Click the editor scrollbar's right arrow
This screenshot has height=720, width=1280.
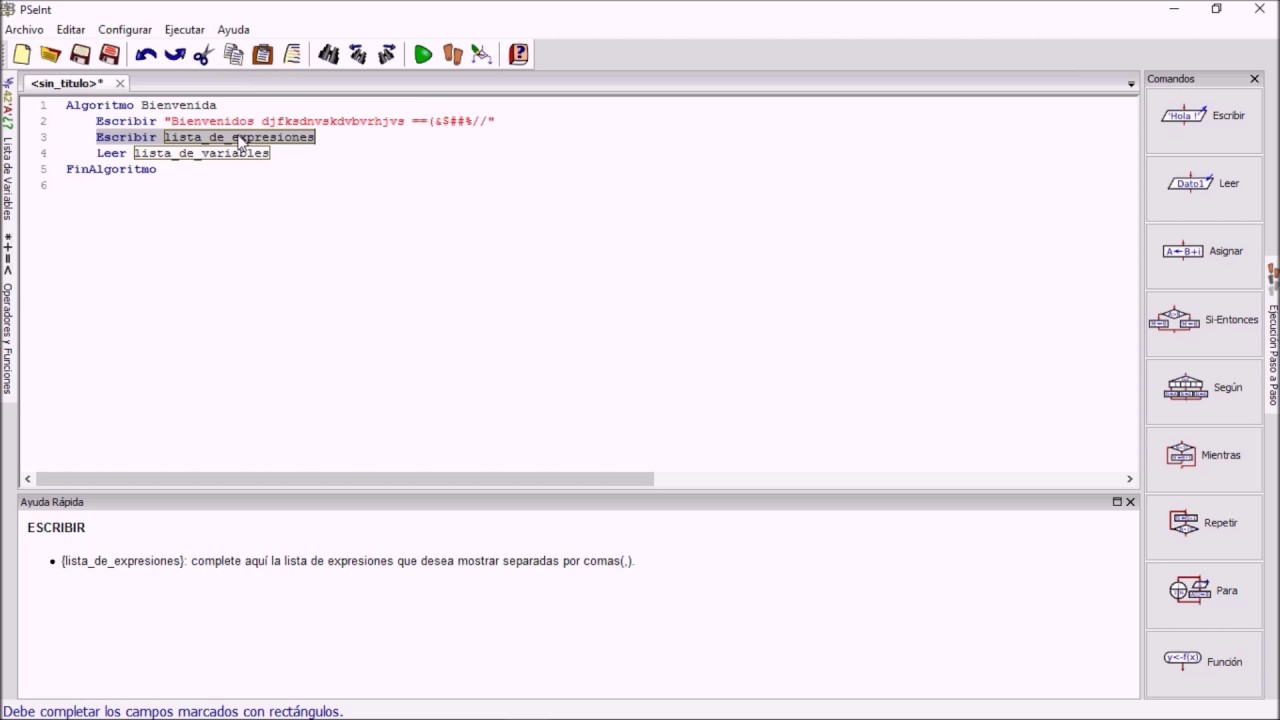click(x=1130, y=479)
